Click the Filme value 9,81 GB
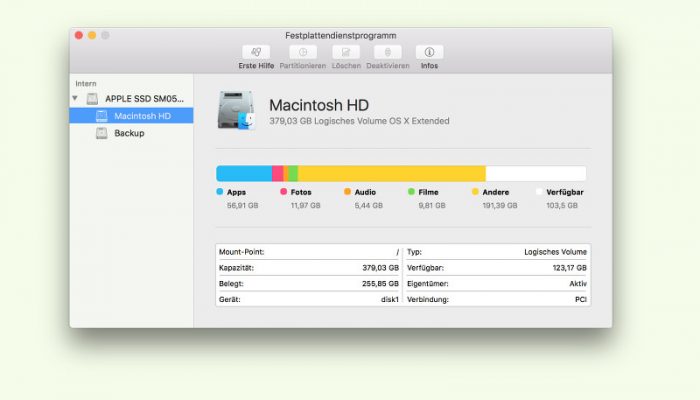The width and height of the screenshot is (700, 400). click(x=432, y=205)
